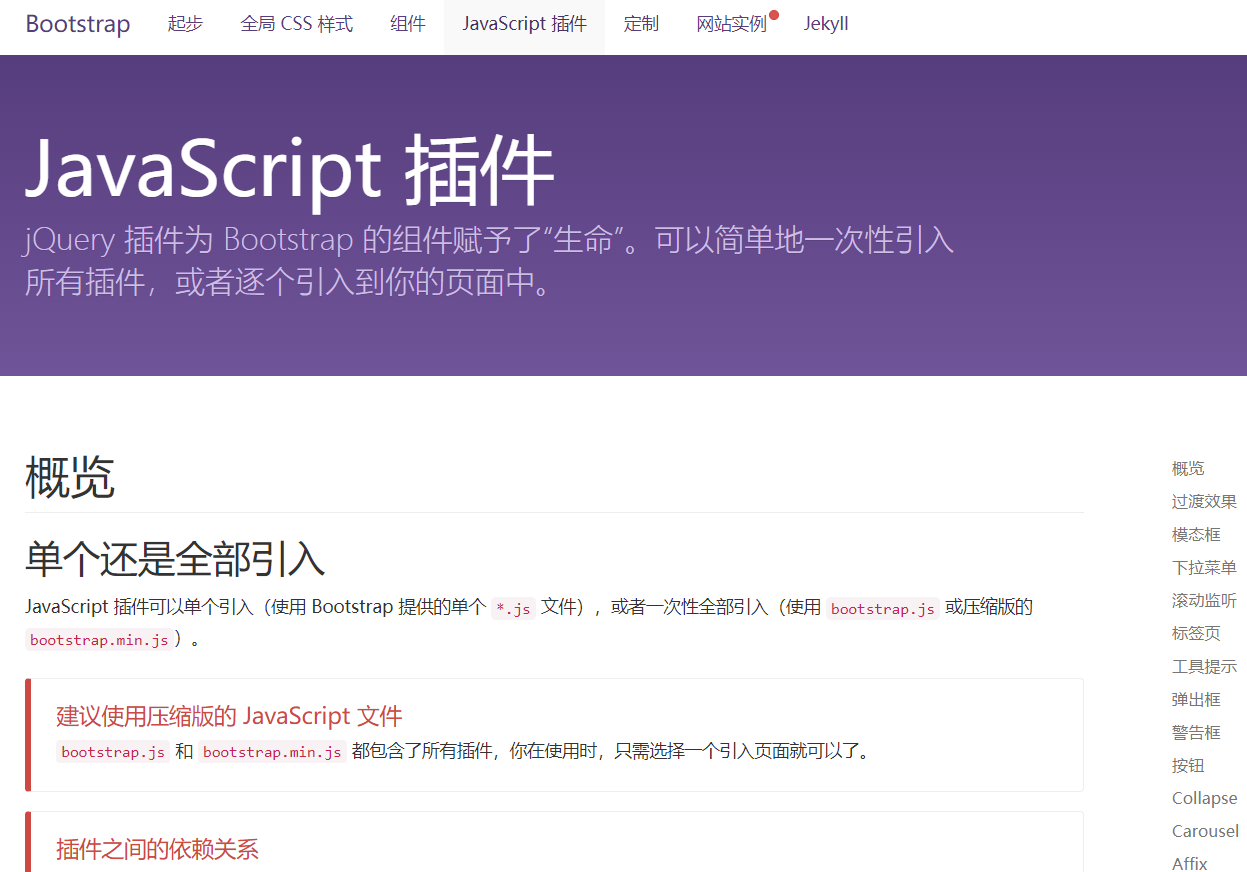Open 按钮 sidebar link
This screenshot has width=1247, height=872.
click(1188, 765)
